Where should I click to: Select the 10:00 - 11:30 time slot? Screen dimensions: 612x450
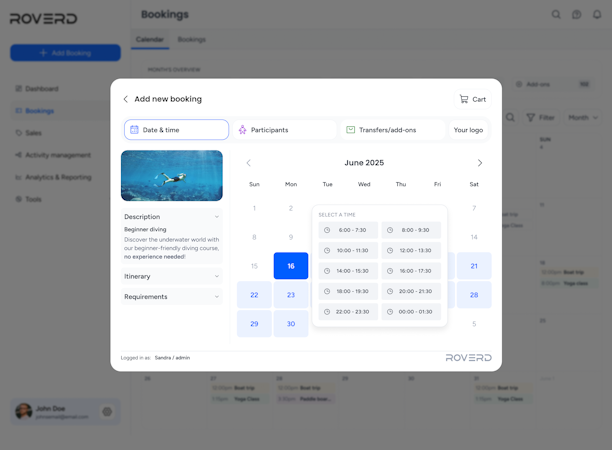click(x=348, y=251)
